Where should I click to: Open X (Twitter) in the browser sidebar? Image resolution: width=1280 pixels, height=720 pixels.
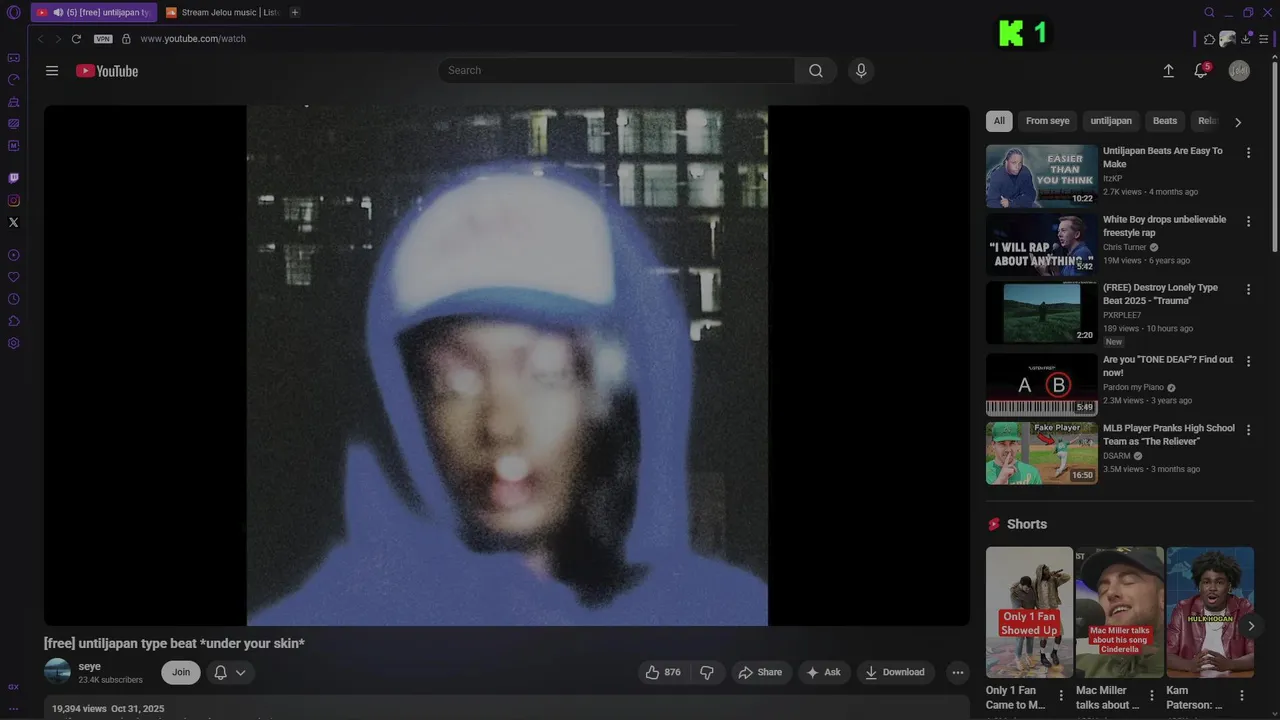13,222
